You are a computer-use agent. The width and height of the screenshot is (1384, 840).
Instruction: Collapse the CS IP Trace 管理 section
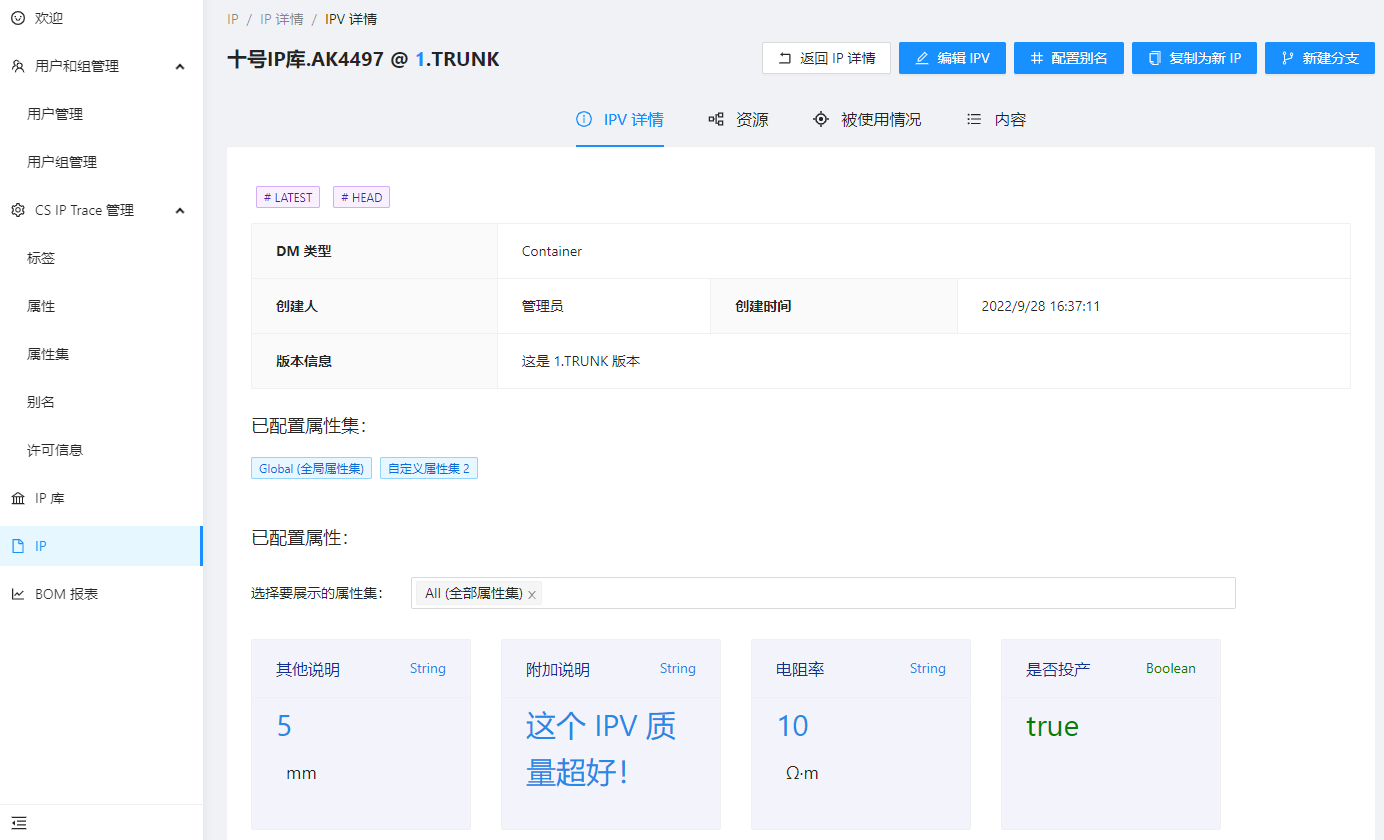pyautogui.click(x=180, y=210)
